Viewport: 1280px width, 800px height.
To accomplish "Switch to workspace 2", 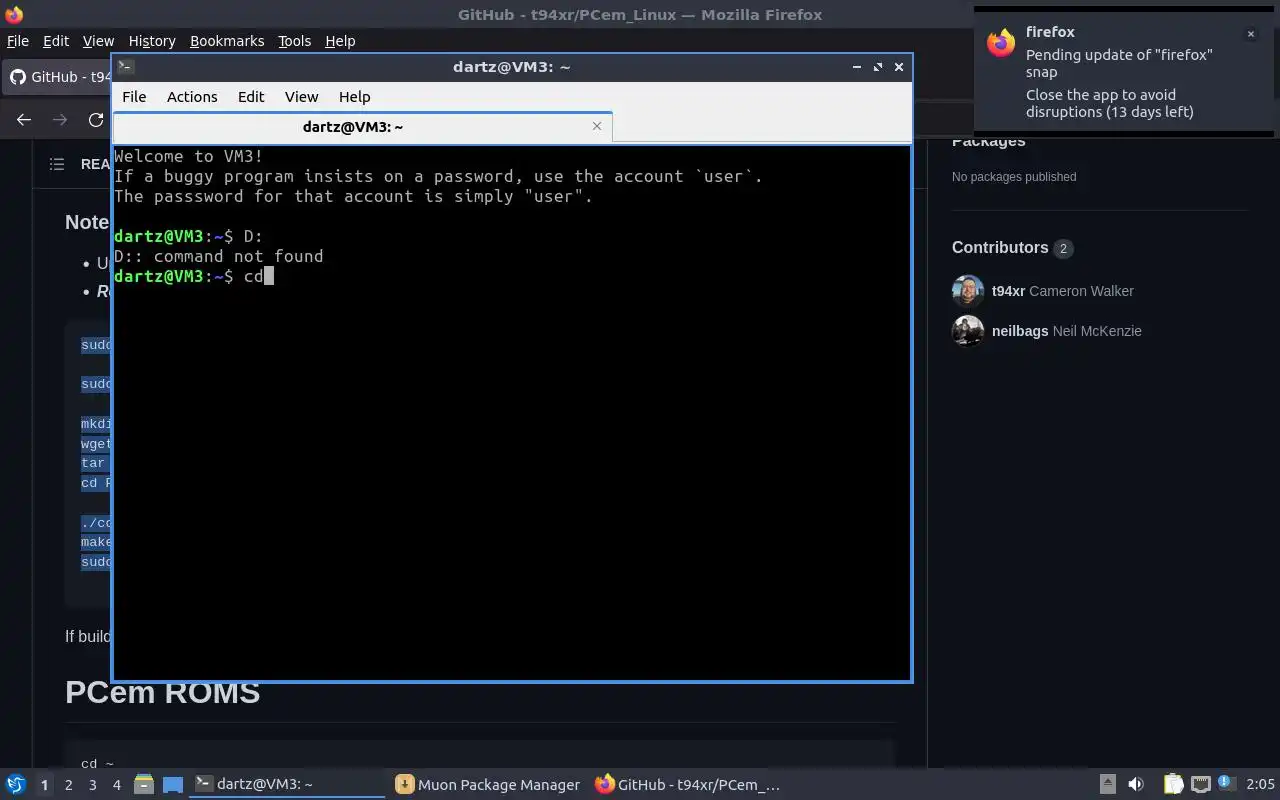I will [68, 785].
